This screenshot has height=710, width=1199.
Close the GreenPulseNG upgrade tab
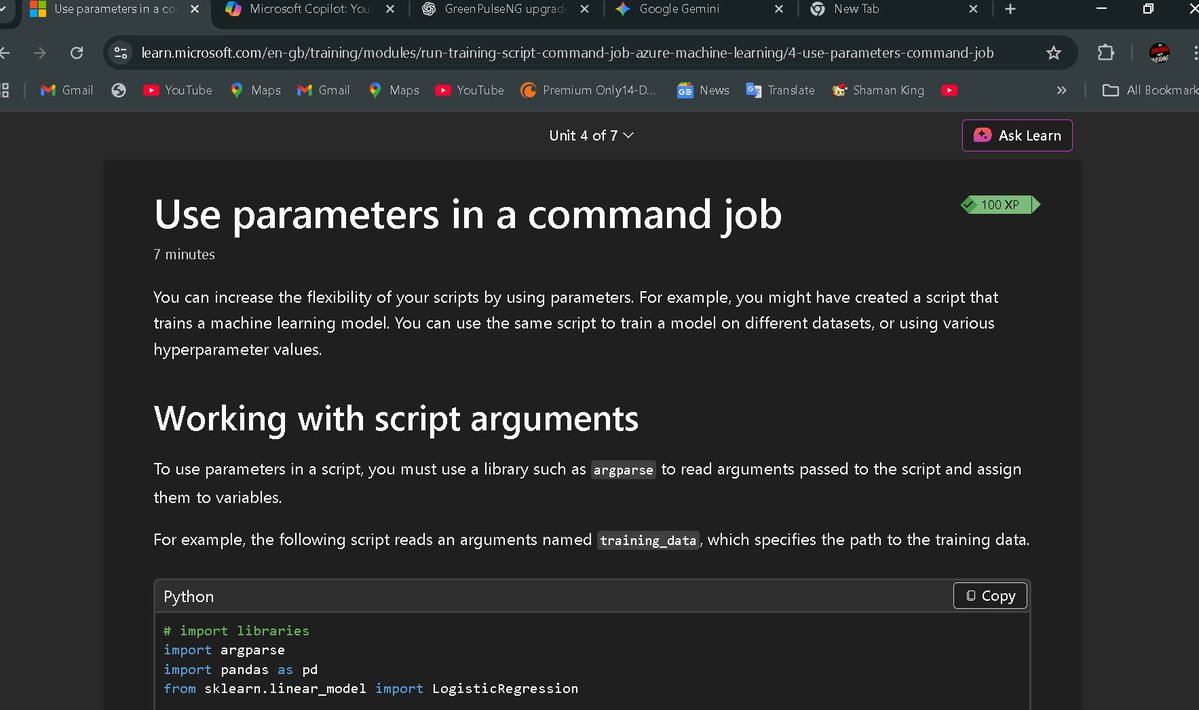584,9
